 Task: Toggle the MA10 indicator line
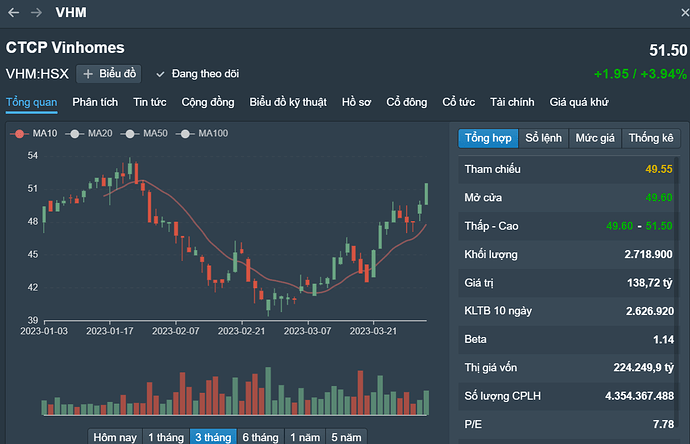pyautogui.click(x=30, y=134)
